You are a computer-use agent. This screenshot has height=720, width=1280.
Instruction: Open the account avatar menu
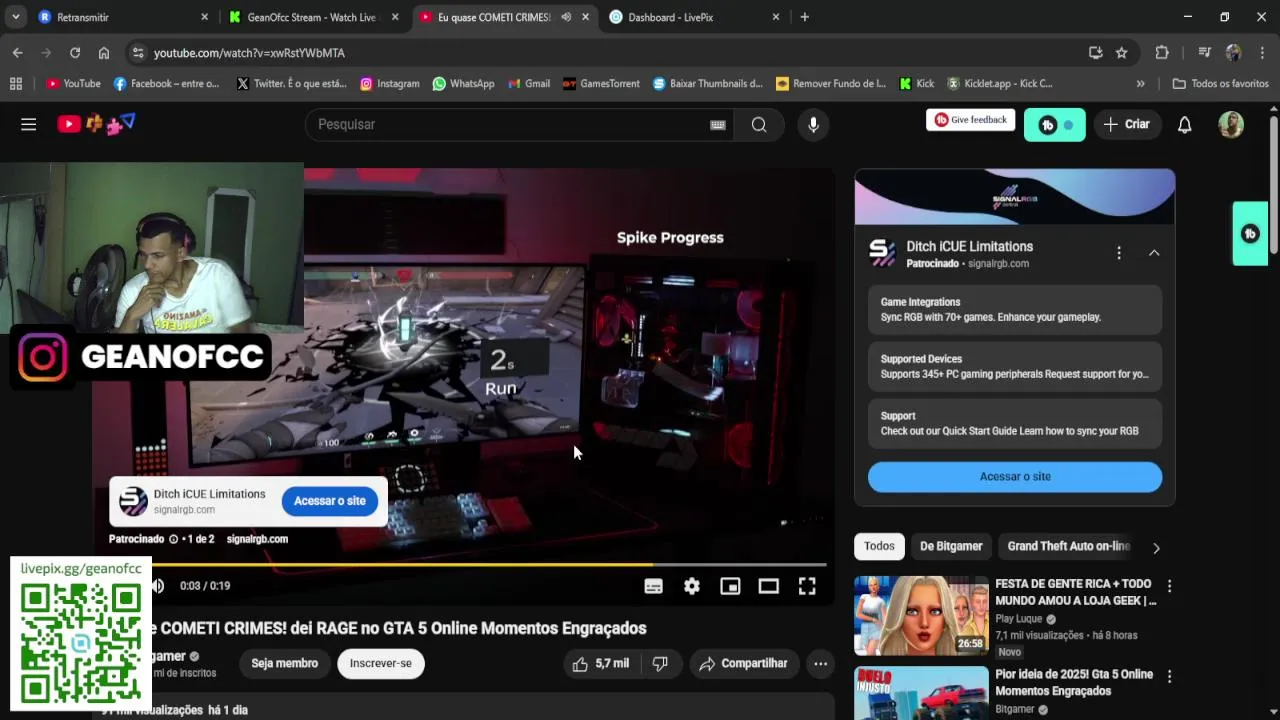pyautogui.click(x=1231, y=124)
